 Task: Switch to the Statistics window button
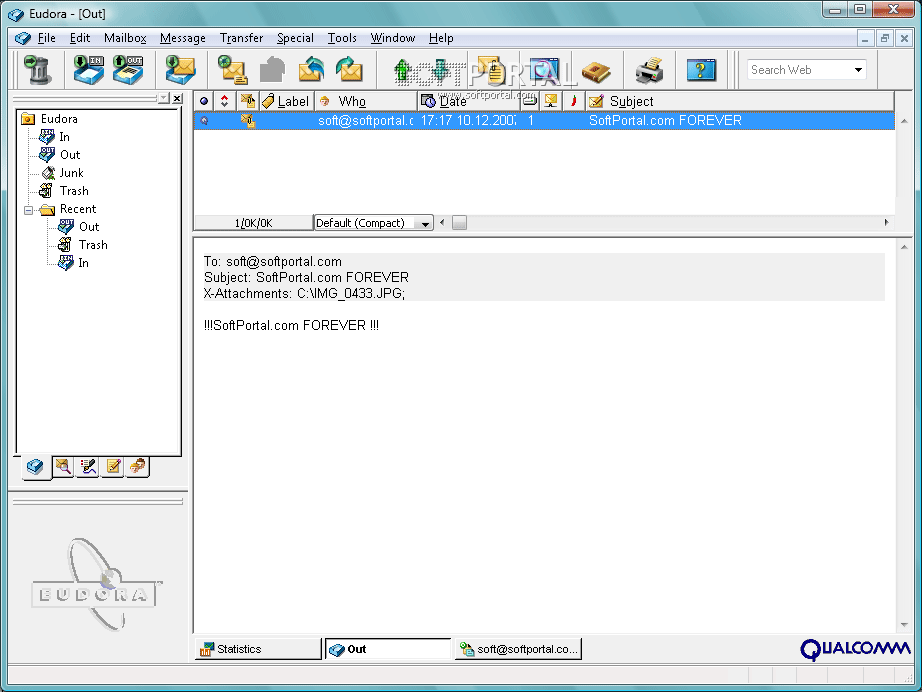click(x=258, y=649)
